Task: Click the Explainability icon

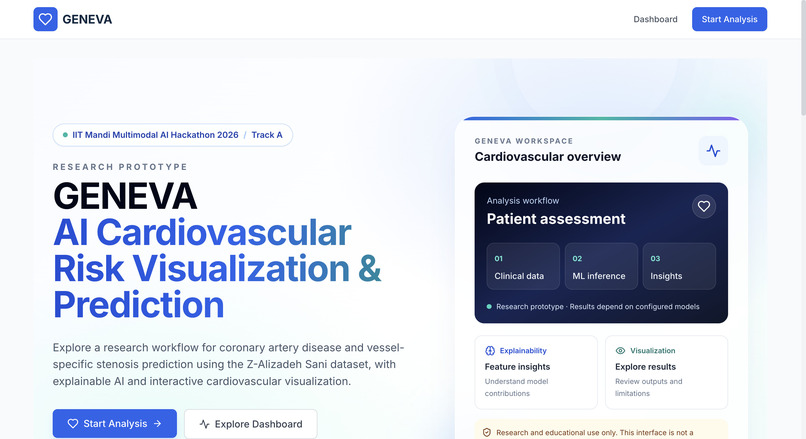Action: [490, 351]
